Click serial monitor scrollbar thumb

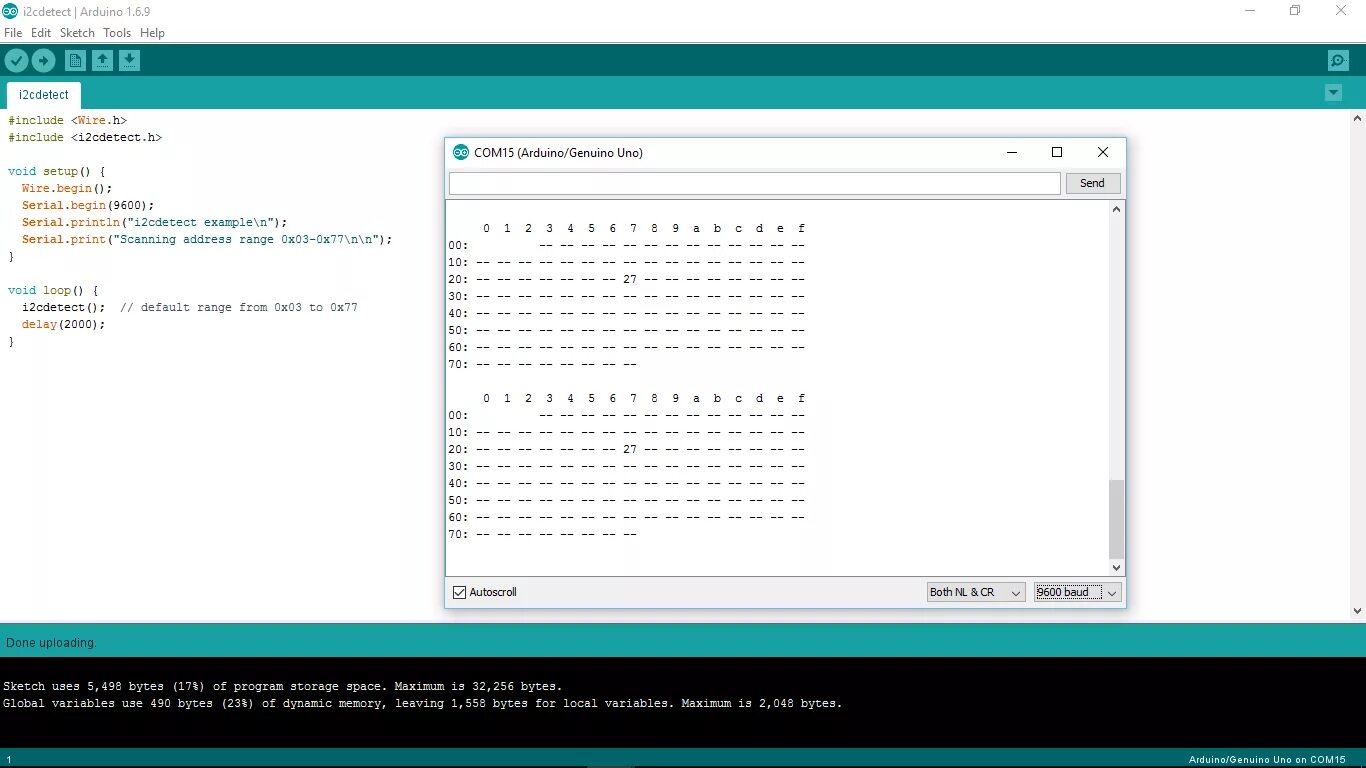(x=1117, y=519)
